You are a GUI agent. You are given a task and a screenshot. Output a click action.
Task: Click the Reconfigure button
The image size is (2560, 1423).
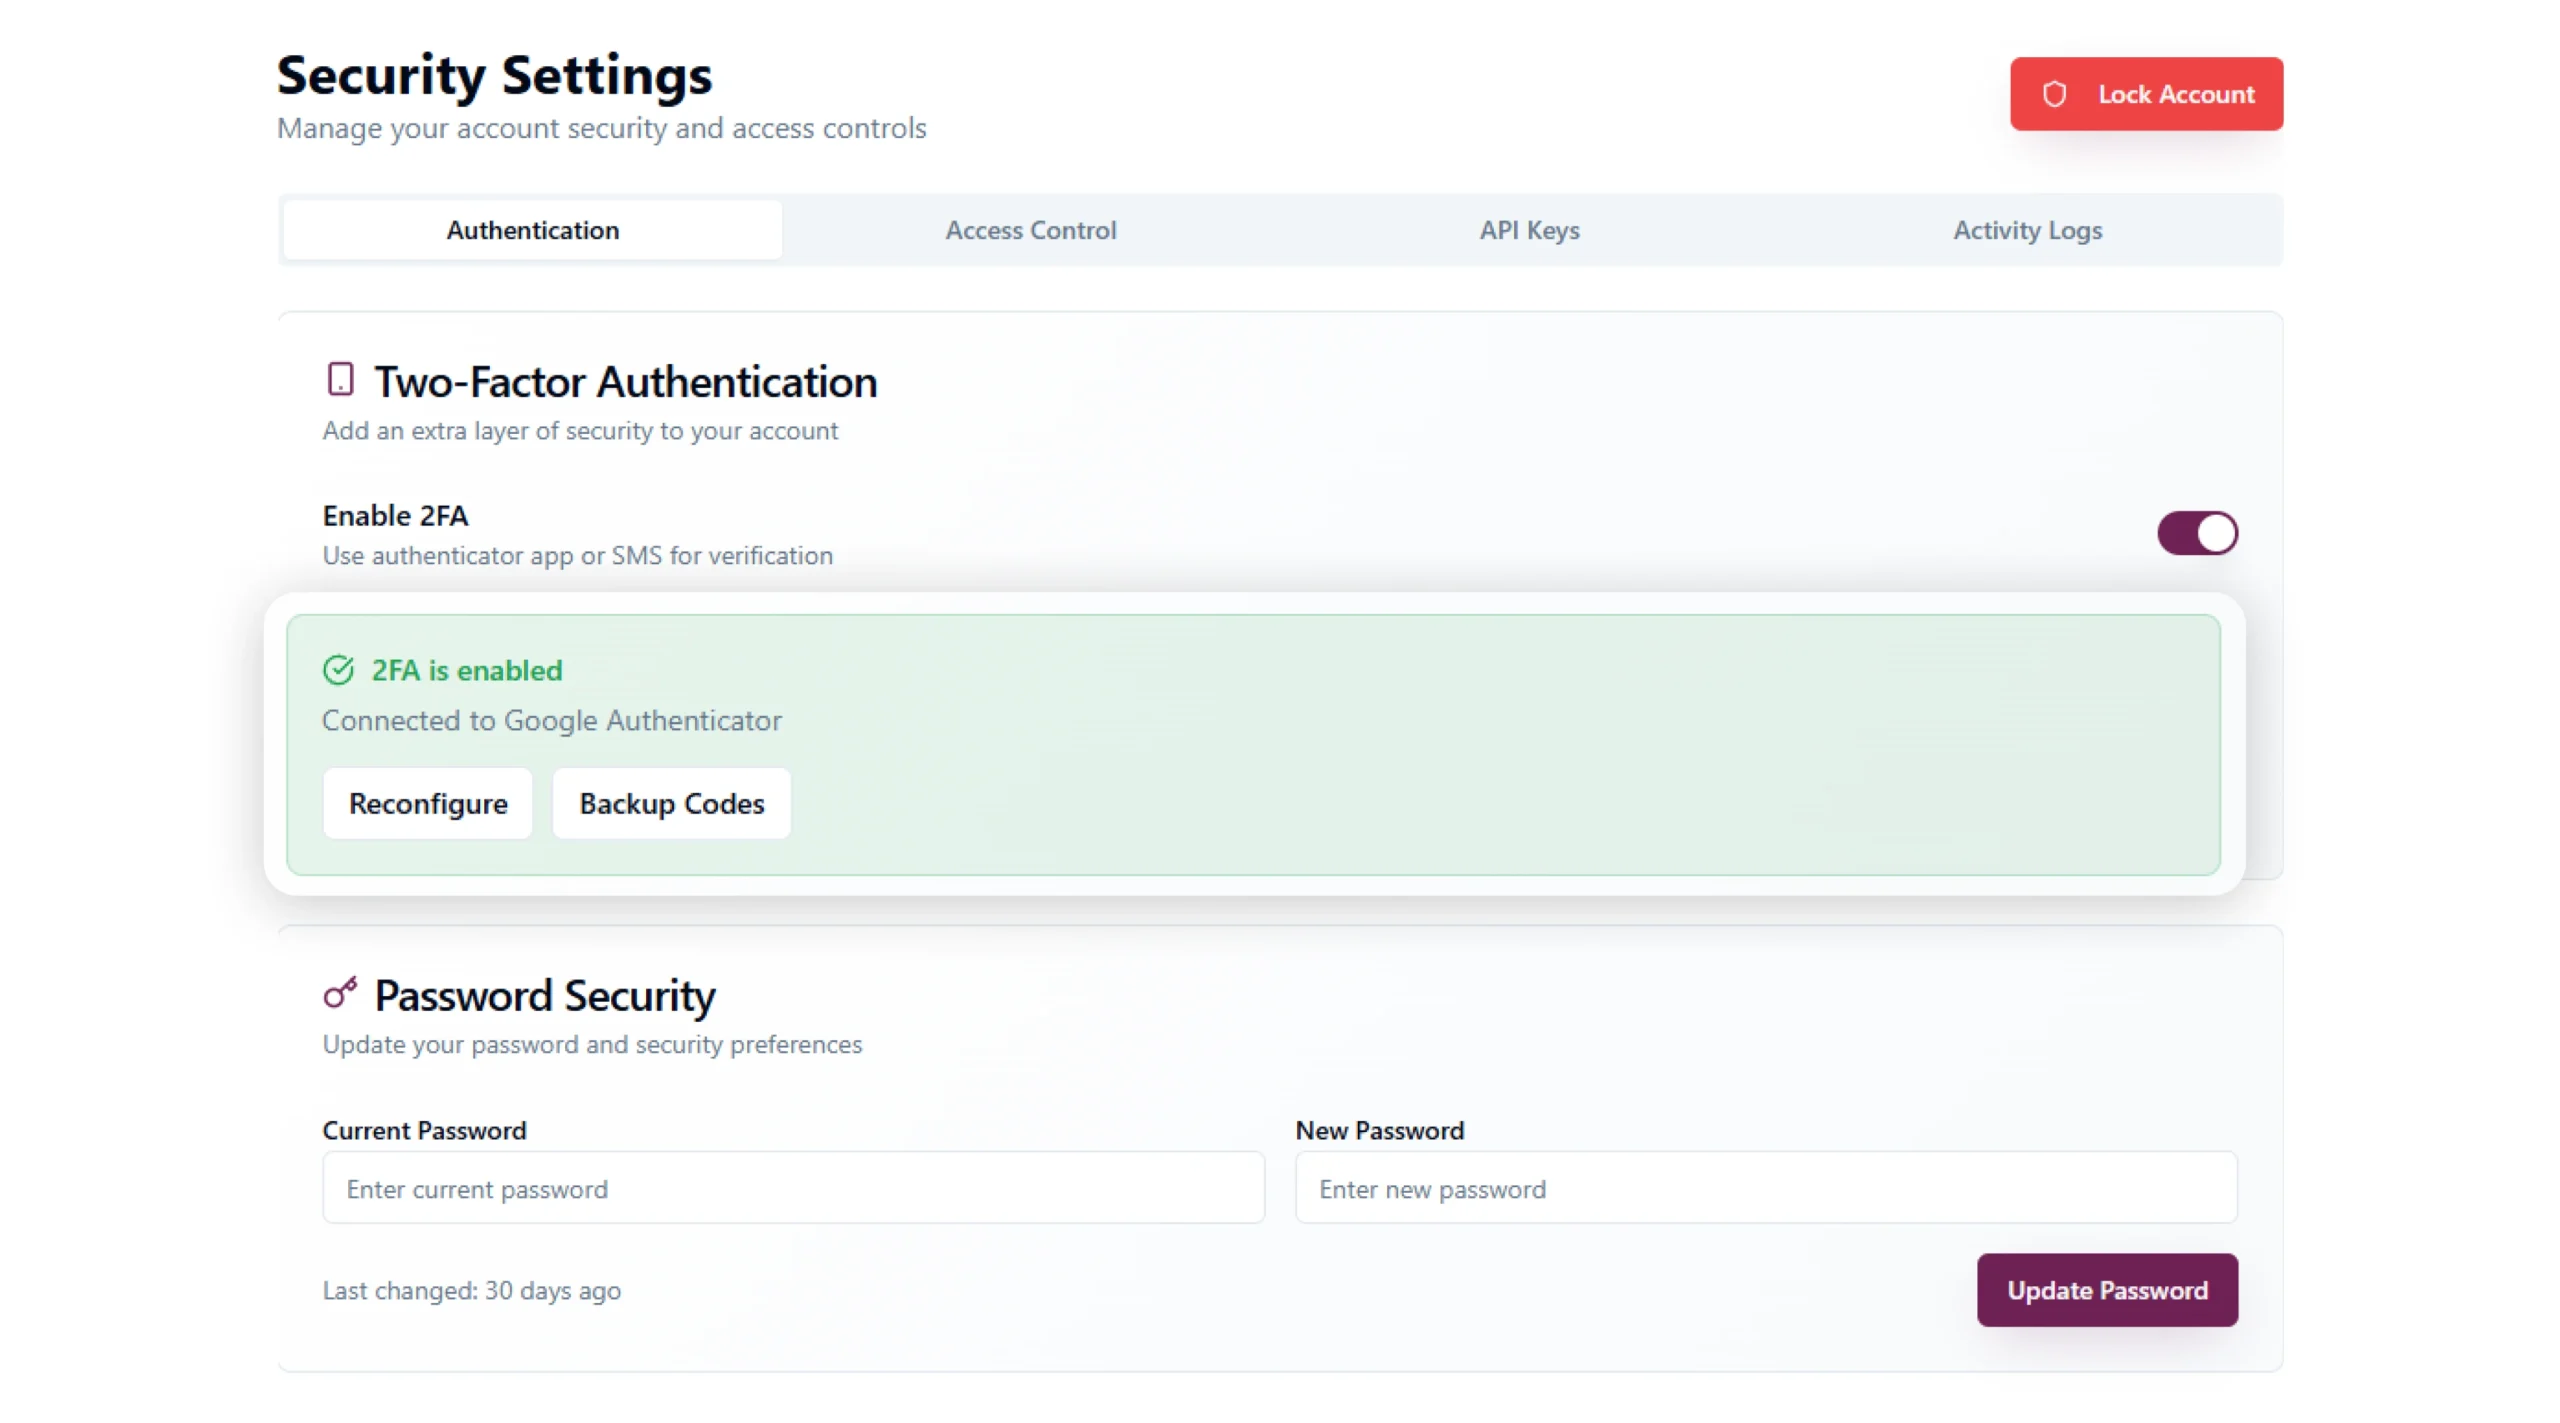coord(428,804)
